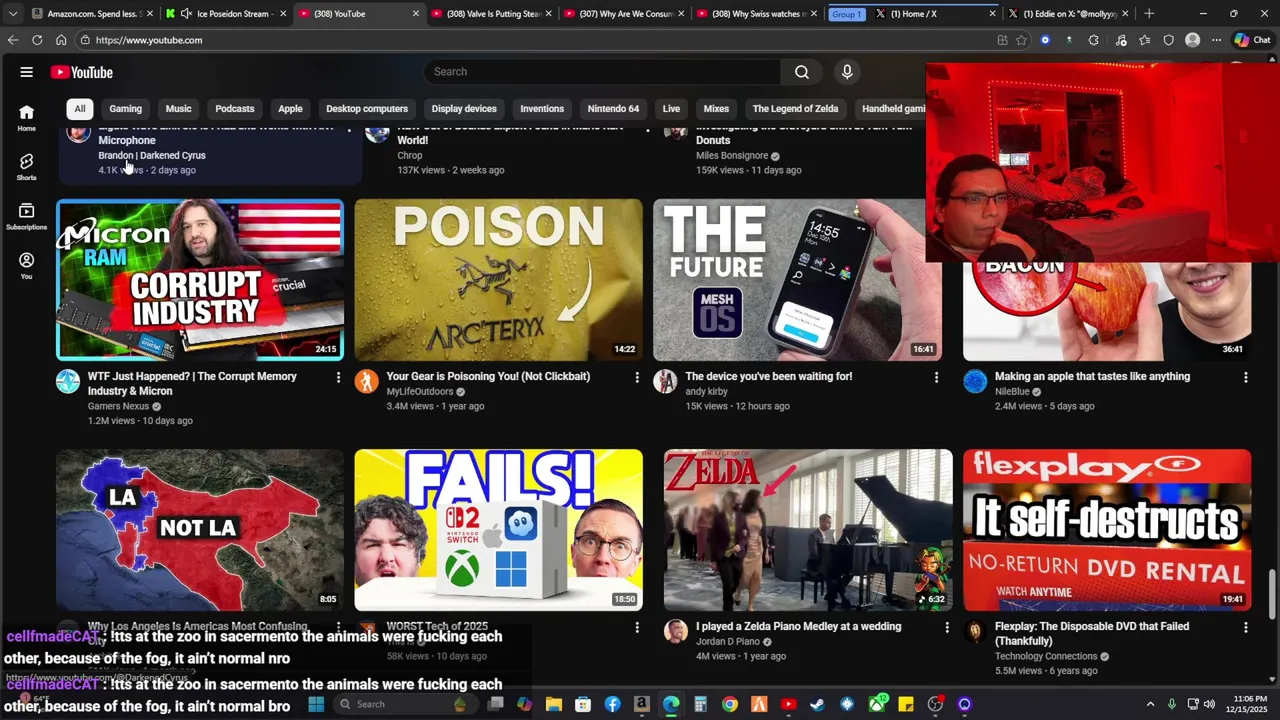Switch to the Home / X browser tab

[932, 14]
